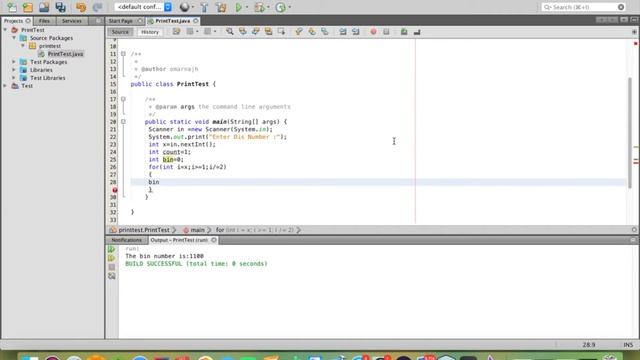
Task: Open the Start Page tab
Action: tap(120, 21)
